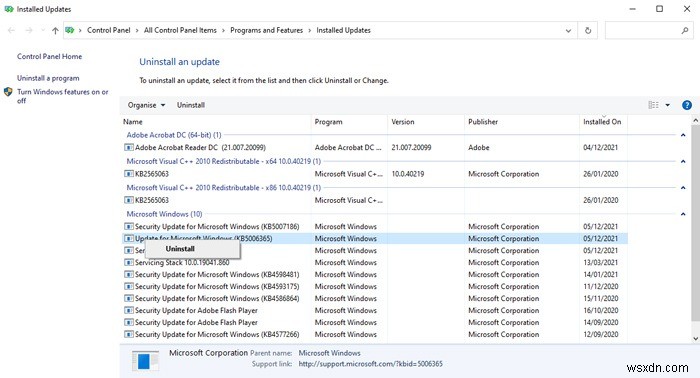Open recent locations dropdown next to forward arrow
The image size is (700, 378).
(x=42, y=30)
